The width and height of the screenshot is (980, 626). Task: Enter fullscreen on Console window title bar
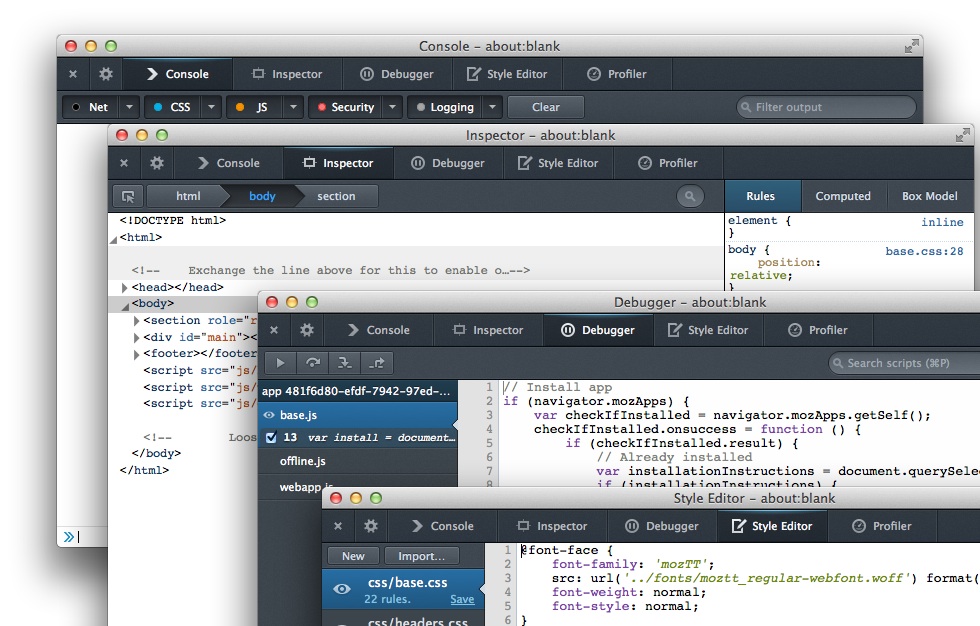tap(911, 46)
